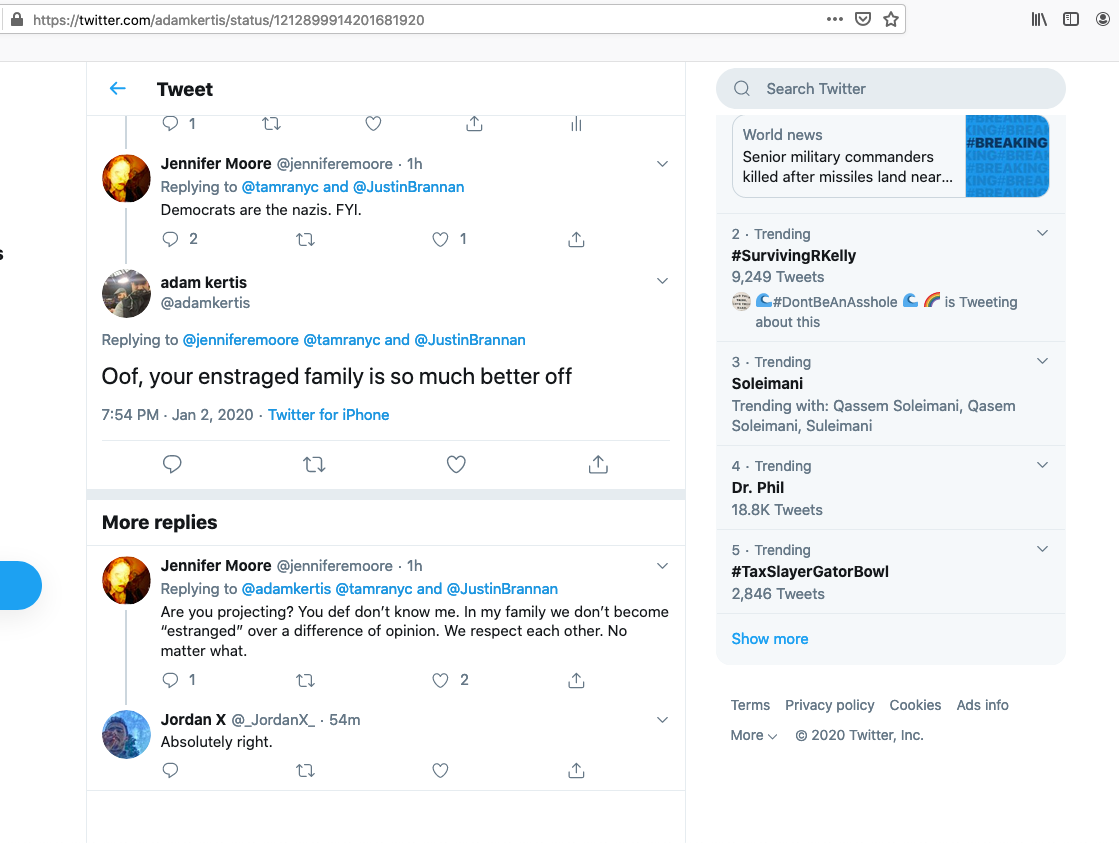Expand the More footer dropdown

tap(754, 735)
